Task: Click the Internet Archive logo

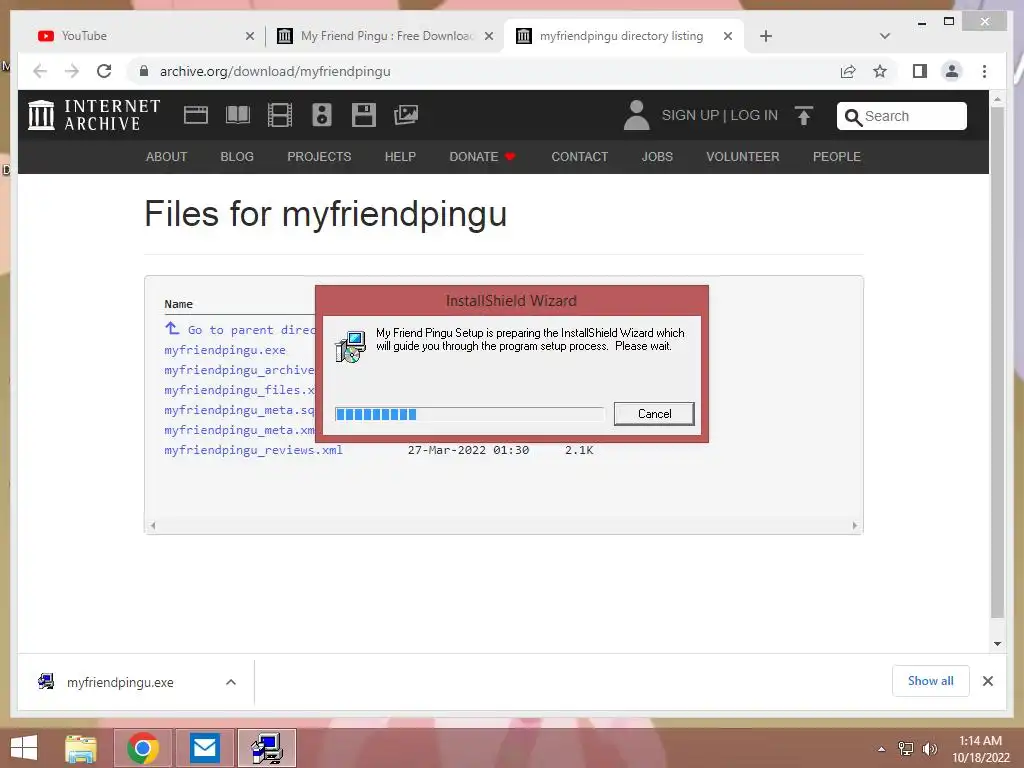Action: [94, 115]
